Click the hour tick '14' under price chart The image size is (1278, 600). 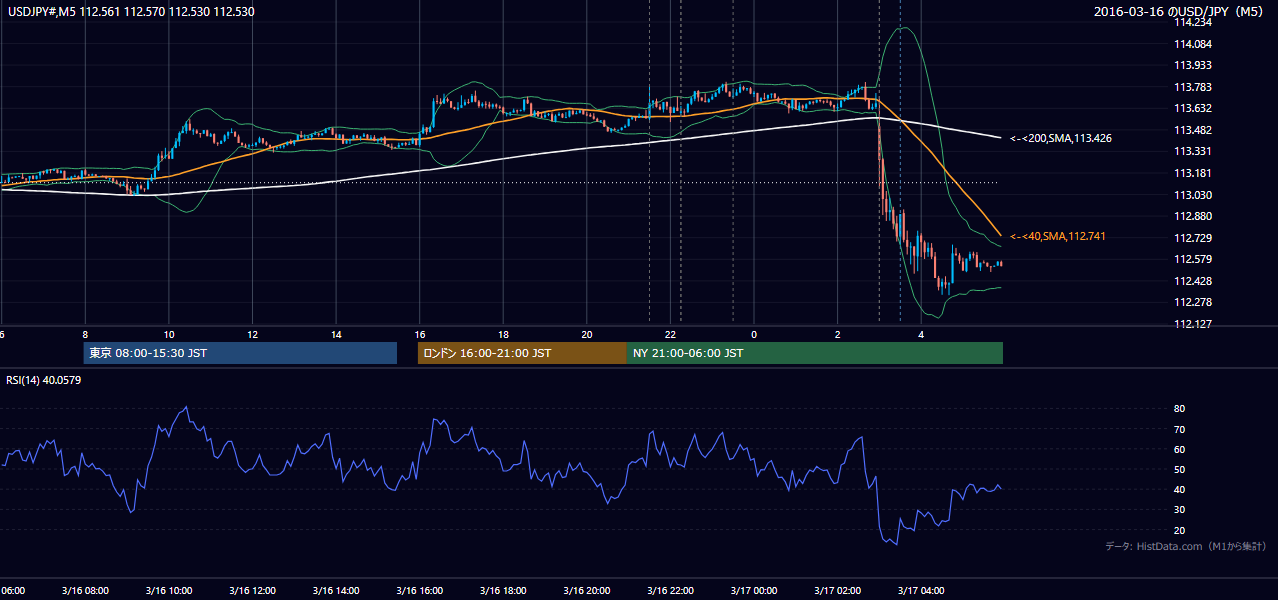(x=336, y=334)
